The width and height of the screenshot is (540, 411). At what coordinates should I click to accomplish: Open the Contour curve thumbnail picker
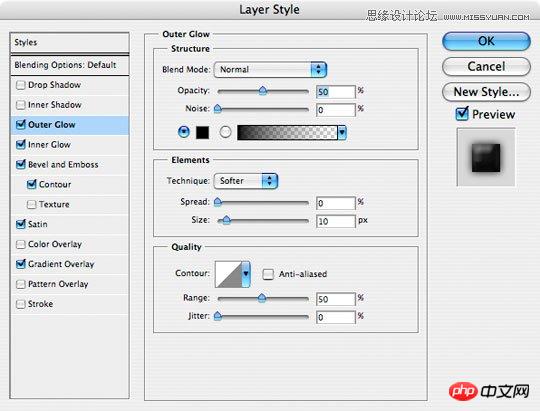228,274
